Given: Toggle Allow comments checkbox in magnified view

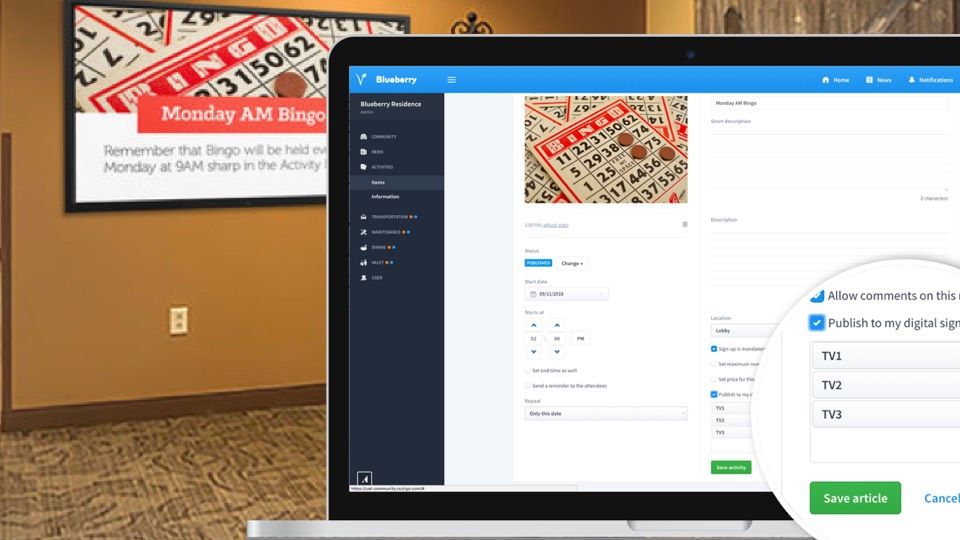Looking at the screenshot, I should 817,296.
